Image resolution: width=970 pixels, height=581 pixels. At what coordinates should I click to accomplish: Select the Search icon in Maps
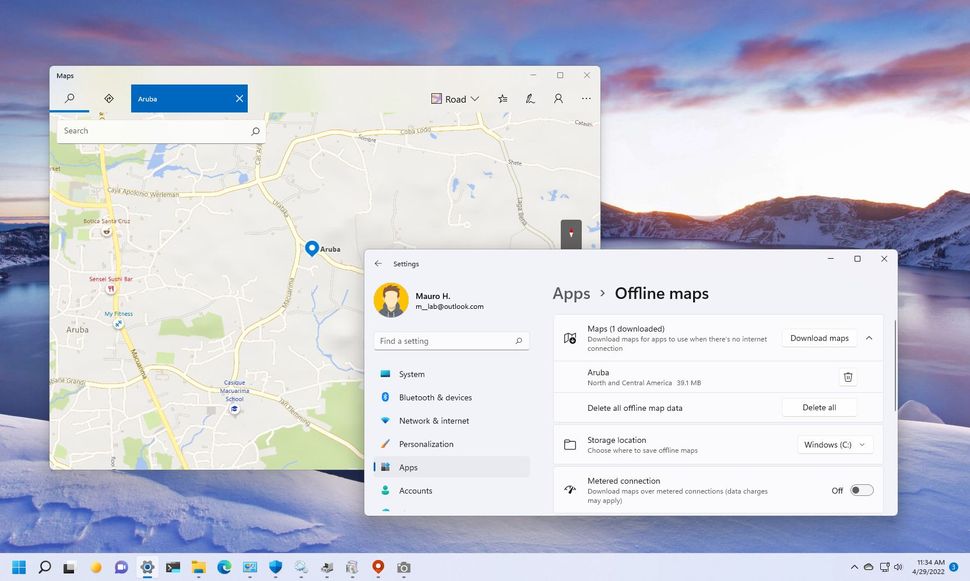click(69, 98)
